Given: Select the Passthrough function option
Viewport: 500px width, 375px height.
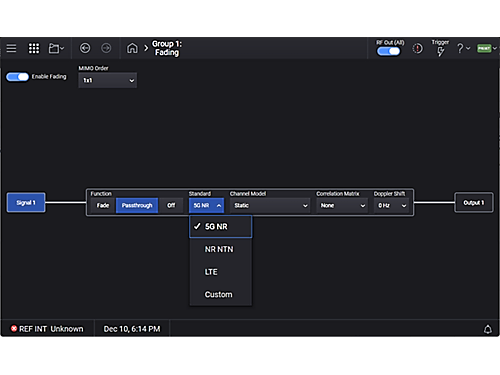Looking at the screenshot, I should tap(137, 205).
